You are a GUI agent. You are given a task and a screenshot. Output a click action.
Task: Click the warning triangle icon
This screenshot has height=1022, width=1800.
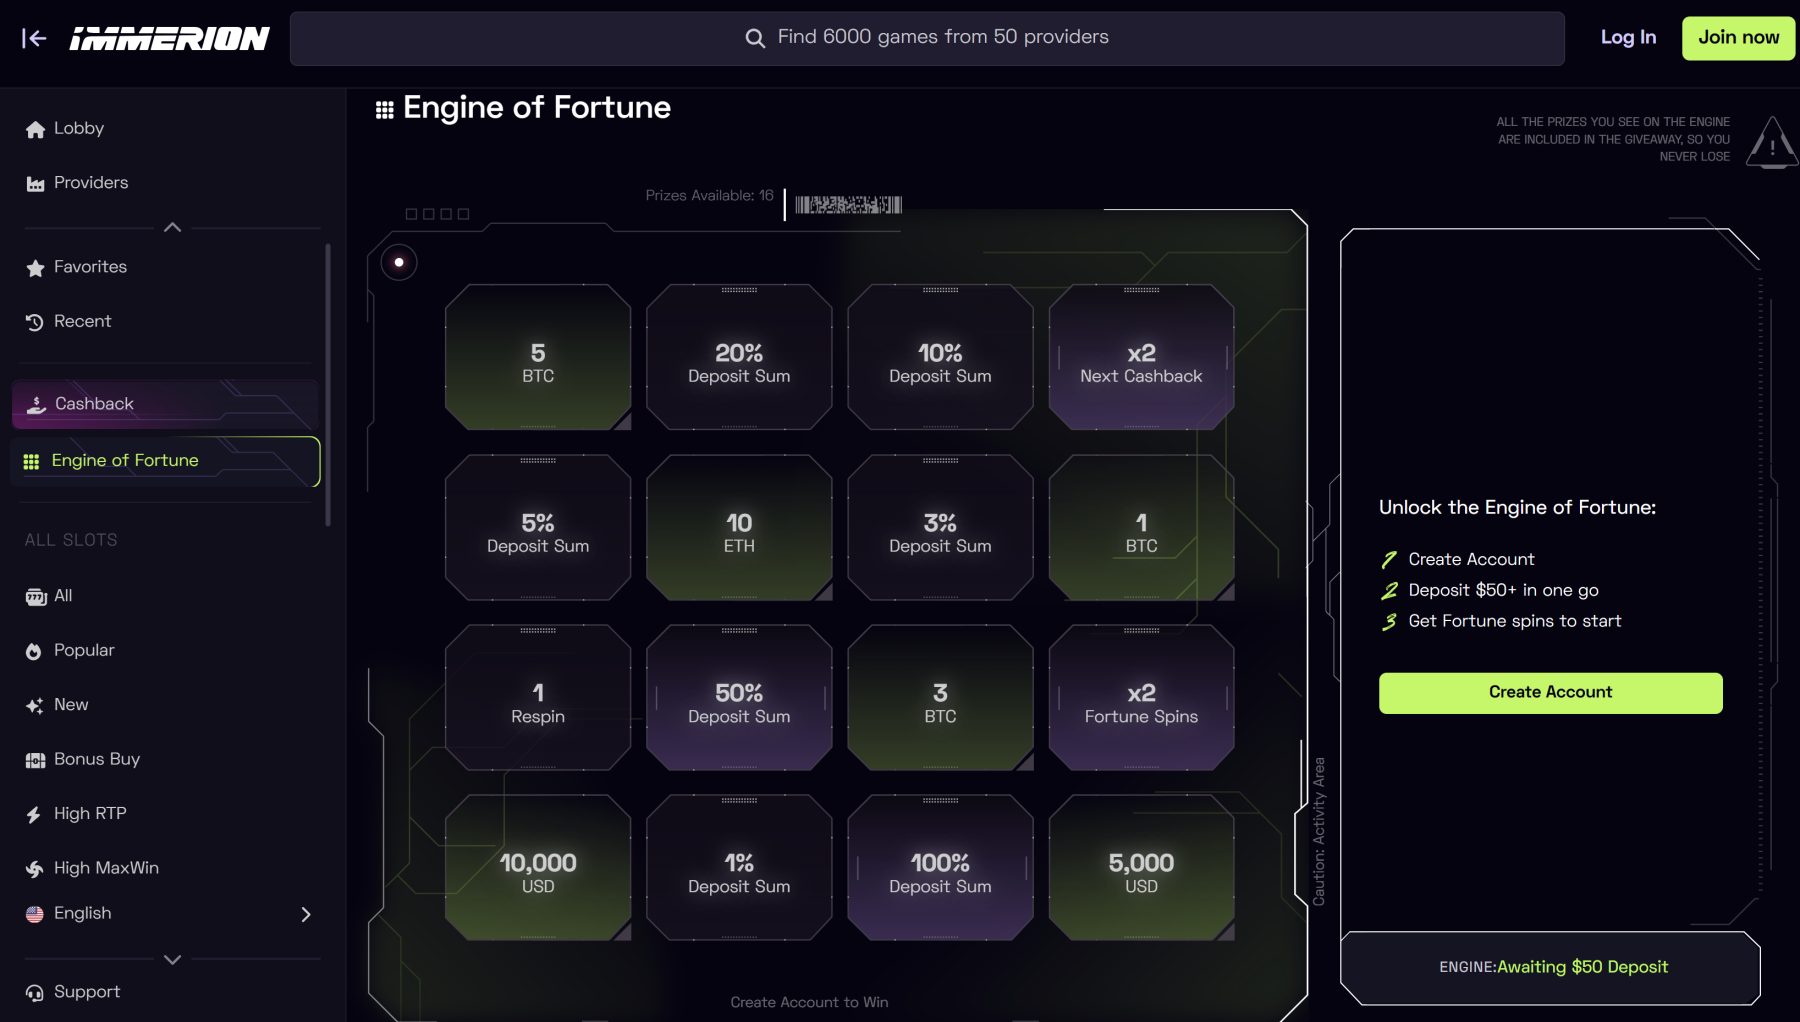tap(1771, 143)
